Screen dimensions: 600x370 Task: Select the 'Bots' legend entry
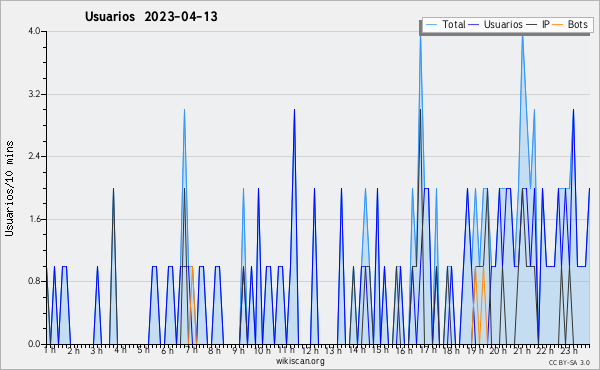(577, 24)
